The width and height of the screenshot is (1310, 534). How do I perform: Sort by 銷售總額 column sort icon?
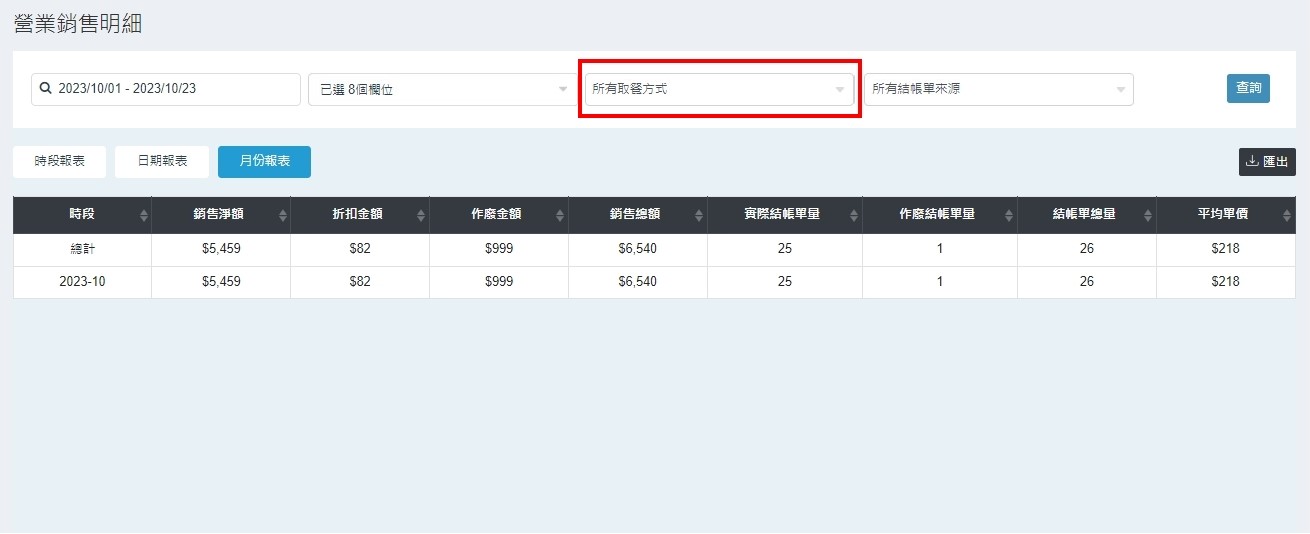tap(699, 216)
